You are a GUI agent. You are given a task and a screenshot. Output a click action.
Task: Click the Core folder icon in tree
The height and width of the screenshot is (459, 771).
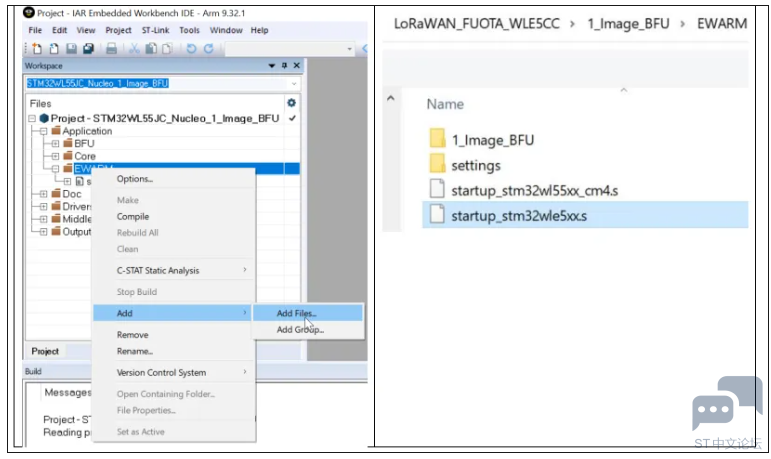(68, 156)
